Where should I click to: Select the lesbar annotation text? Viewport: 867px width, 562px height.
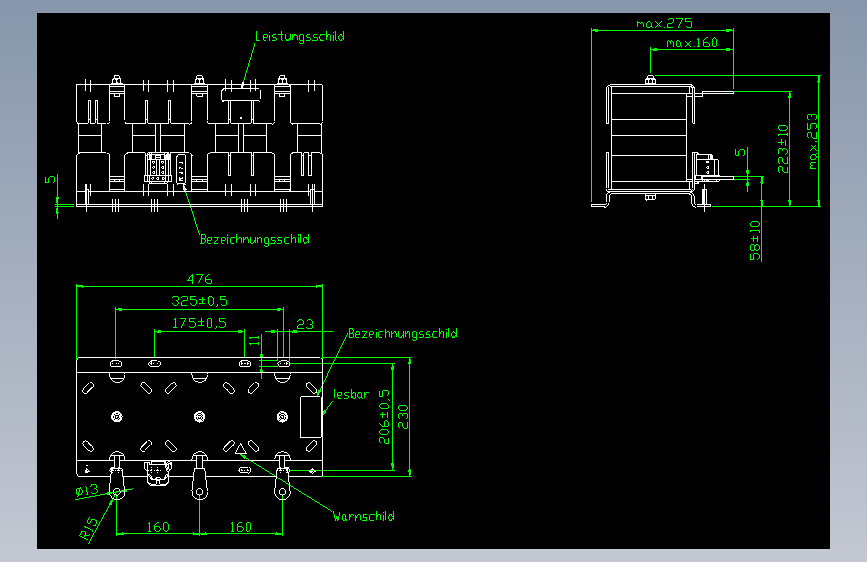[351, 394]
